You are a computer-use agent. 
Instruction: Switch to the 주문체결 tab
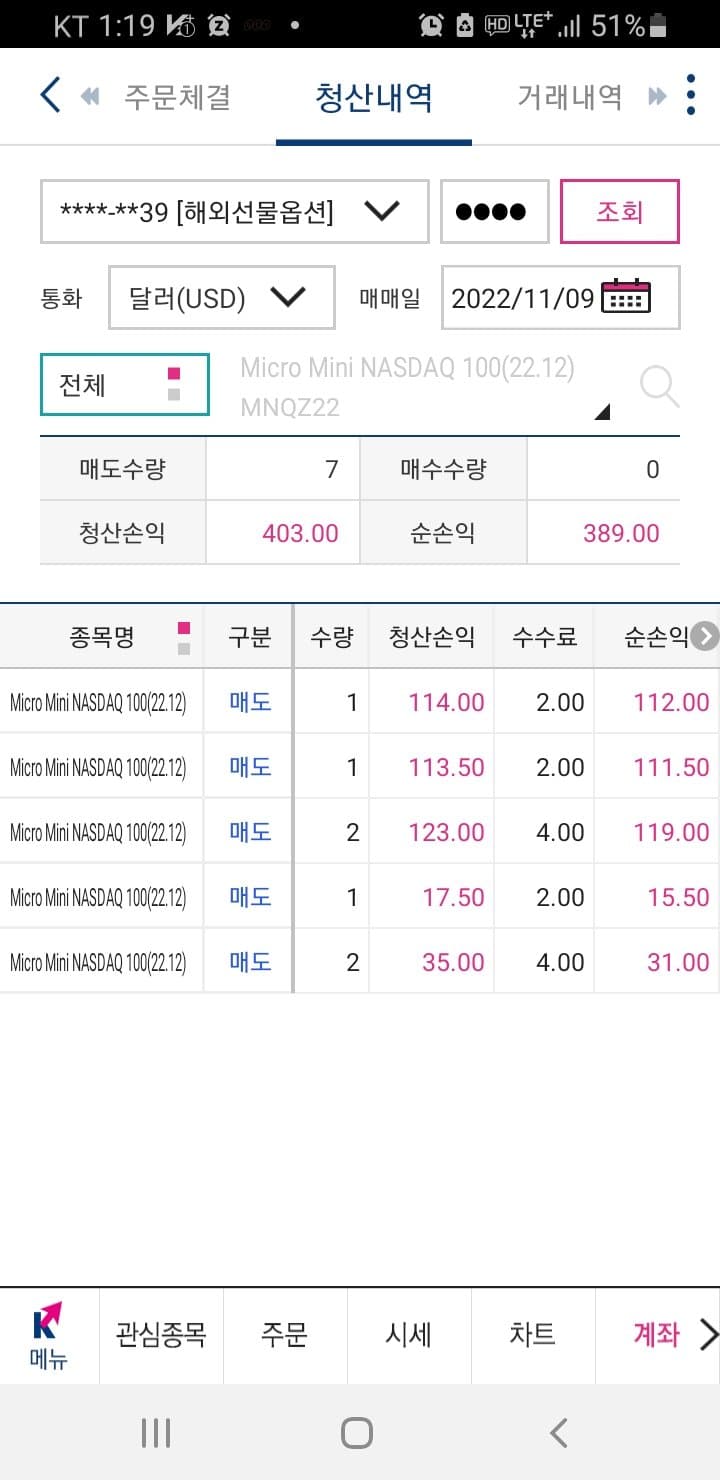click(x=177, y=97)
